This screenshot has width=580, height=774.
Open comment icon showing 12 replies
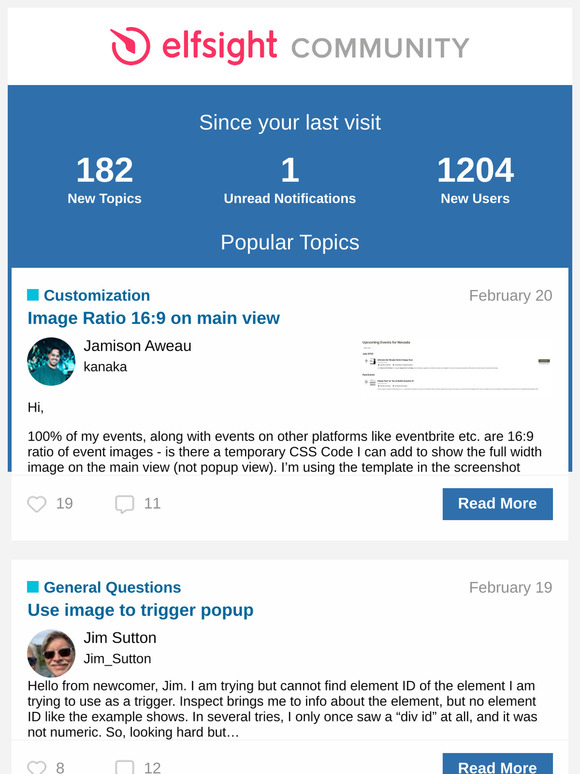click(x=124, y=767)
